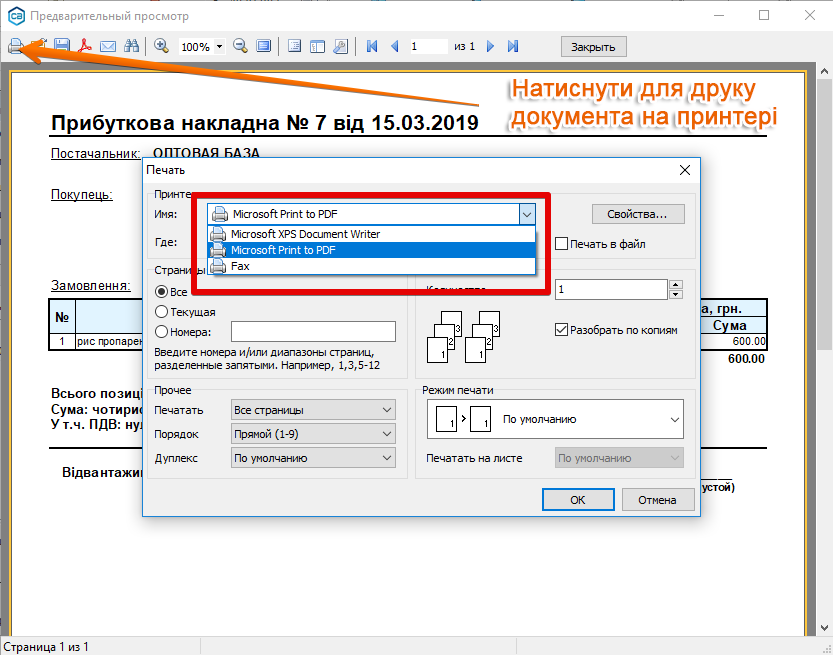The height and width of the screenshot is (655, 833).
Task: Maximize the preview window
Action: point(764,15)
